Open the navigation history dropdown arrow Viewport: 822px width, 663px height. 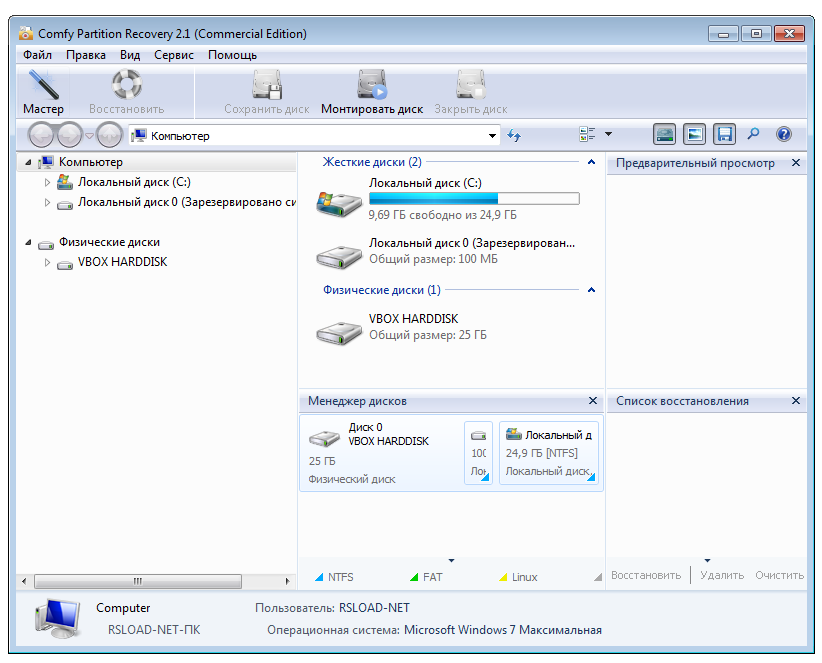coord(90,136)
